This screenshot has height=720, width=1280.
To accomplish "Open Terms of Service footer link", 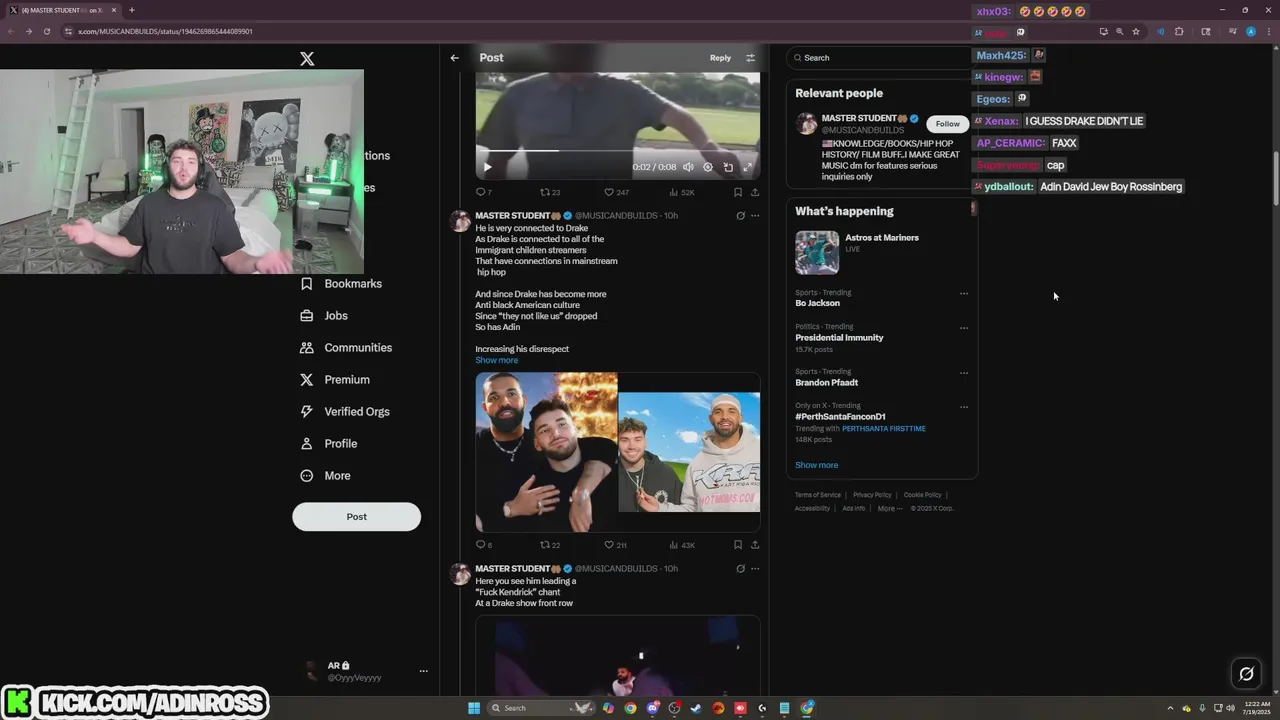I will 817,495.
